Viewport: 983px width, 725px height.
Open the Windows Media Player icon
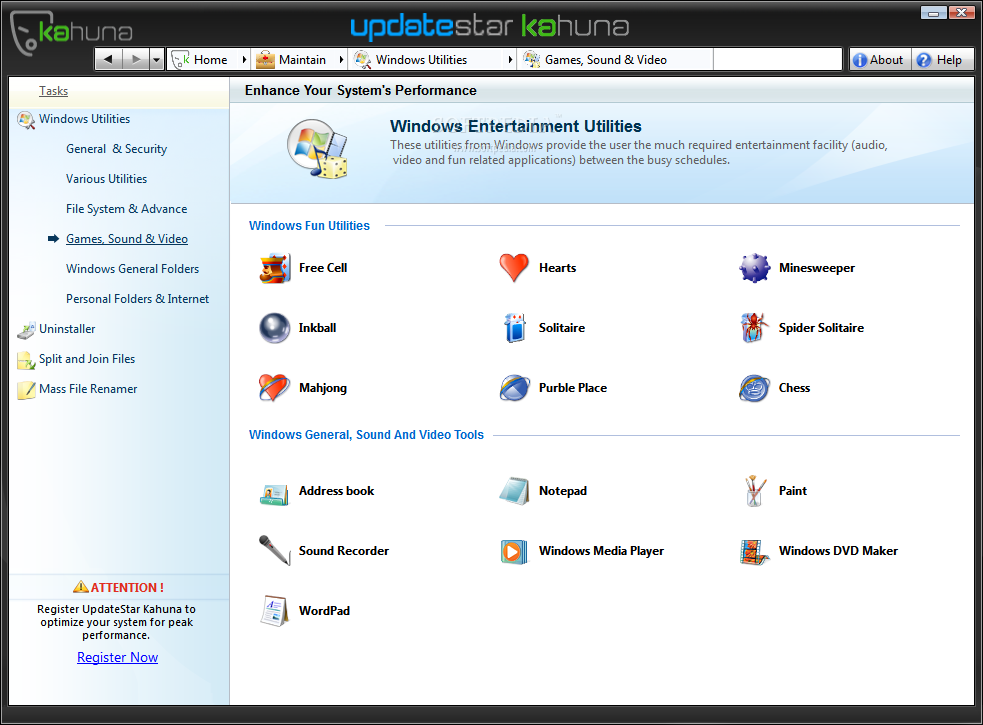[514, 552]
